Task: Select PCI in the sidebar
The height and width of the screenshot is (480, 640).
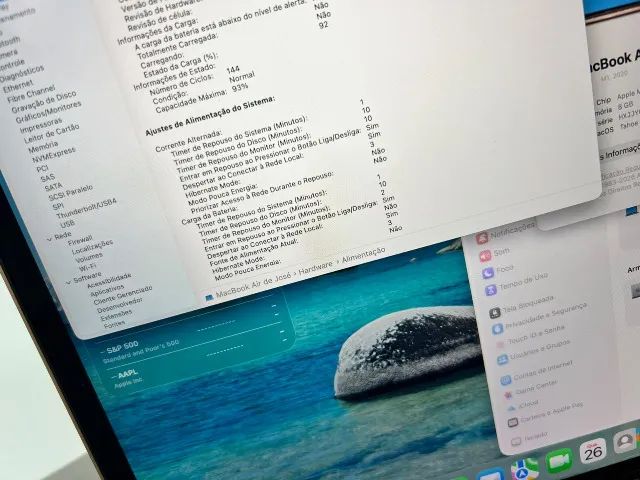Action: pyautogui.click(x=42, y=169)
